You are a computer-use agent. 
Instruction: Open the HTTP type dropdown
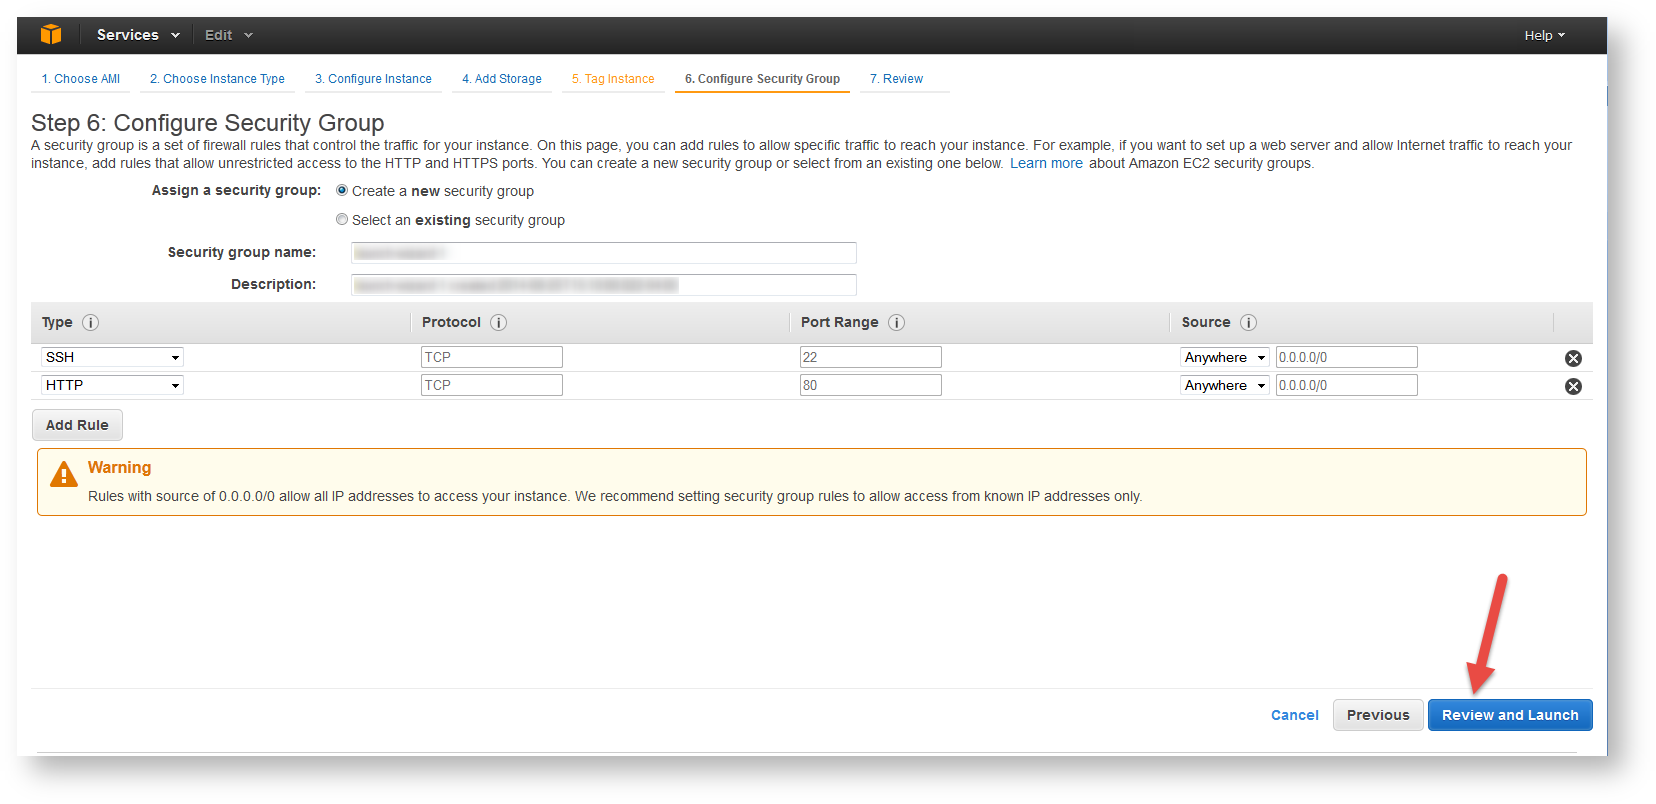(112, 385)
